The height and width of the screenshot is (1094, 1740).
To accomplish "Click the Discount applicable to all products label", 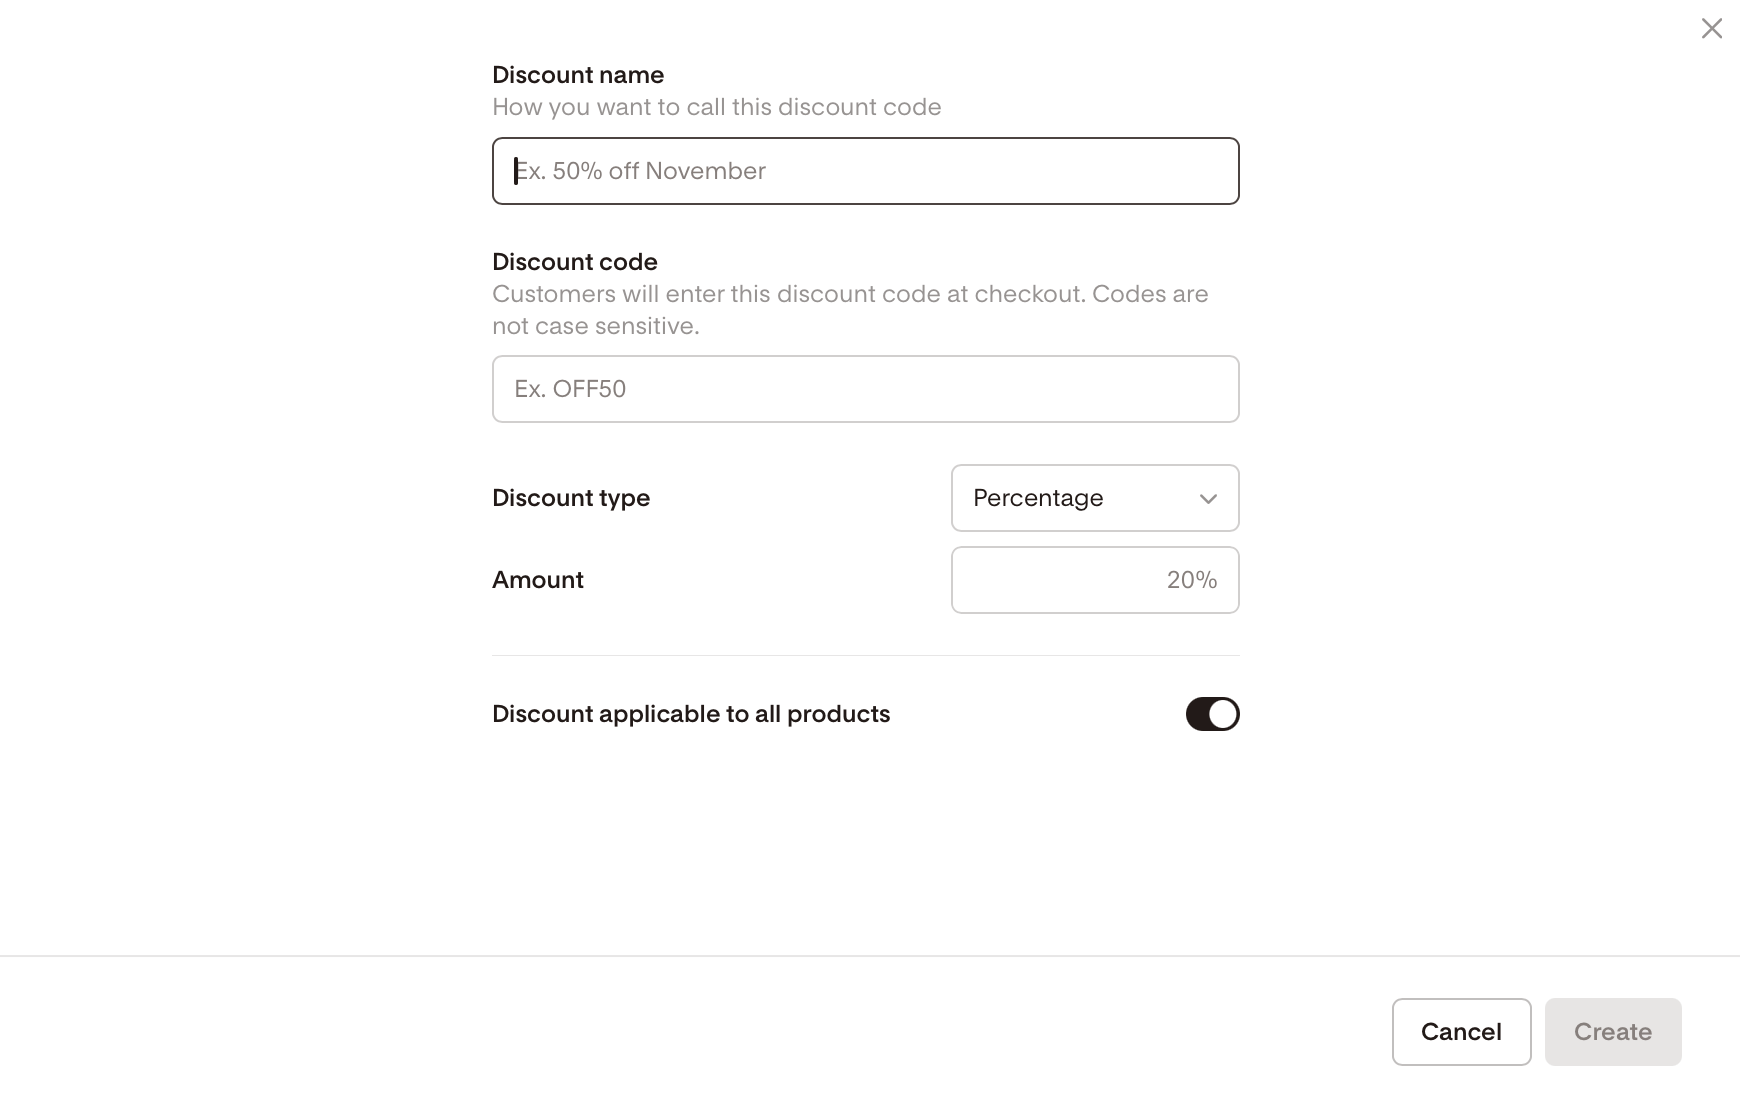I will pyautogui.click(x=691, y=714).
